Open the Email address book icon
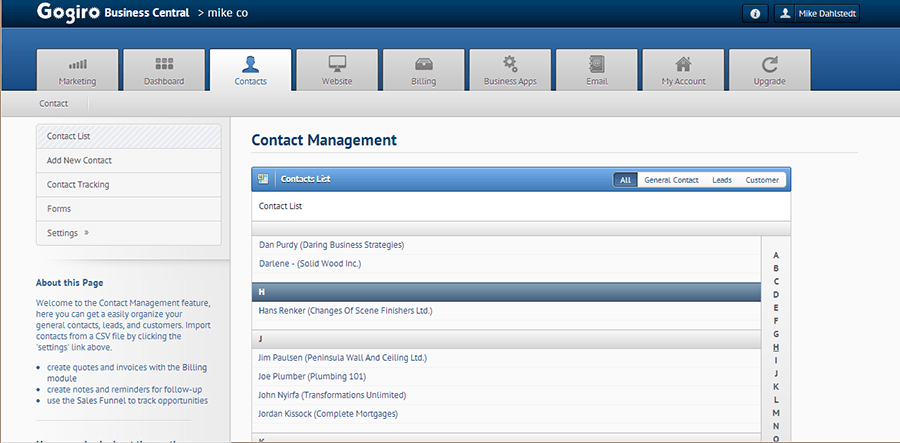The height and width of the screenshot is (443, 900). (x=597, y=64)
